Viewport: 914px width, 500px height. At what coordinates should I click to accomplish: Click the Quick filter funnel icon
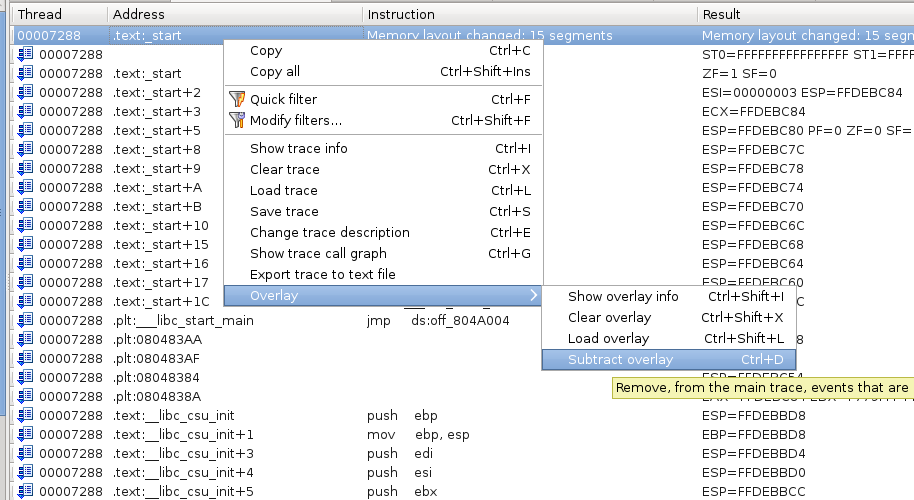[237, 99]
